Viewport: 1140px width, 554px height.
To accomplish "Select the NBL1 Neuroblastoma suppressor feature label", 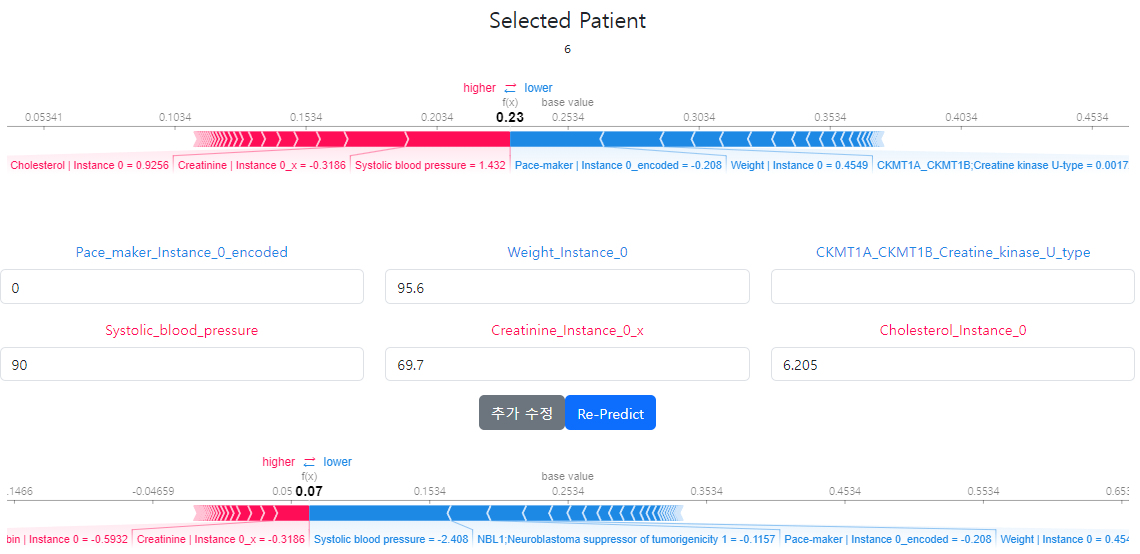I will pos(626,540).
